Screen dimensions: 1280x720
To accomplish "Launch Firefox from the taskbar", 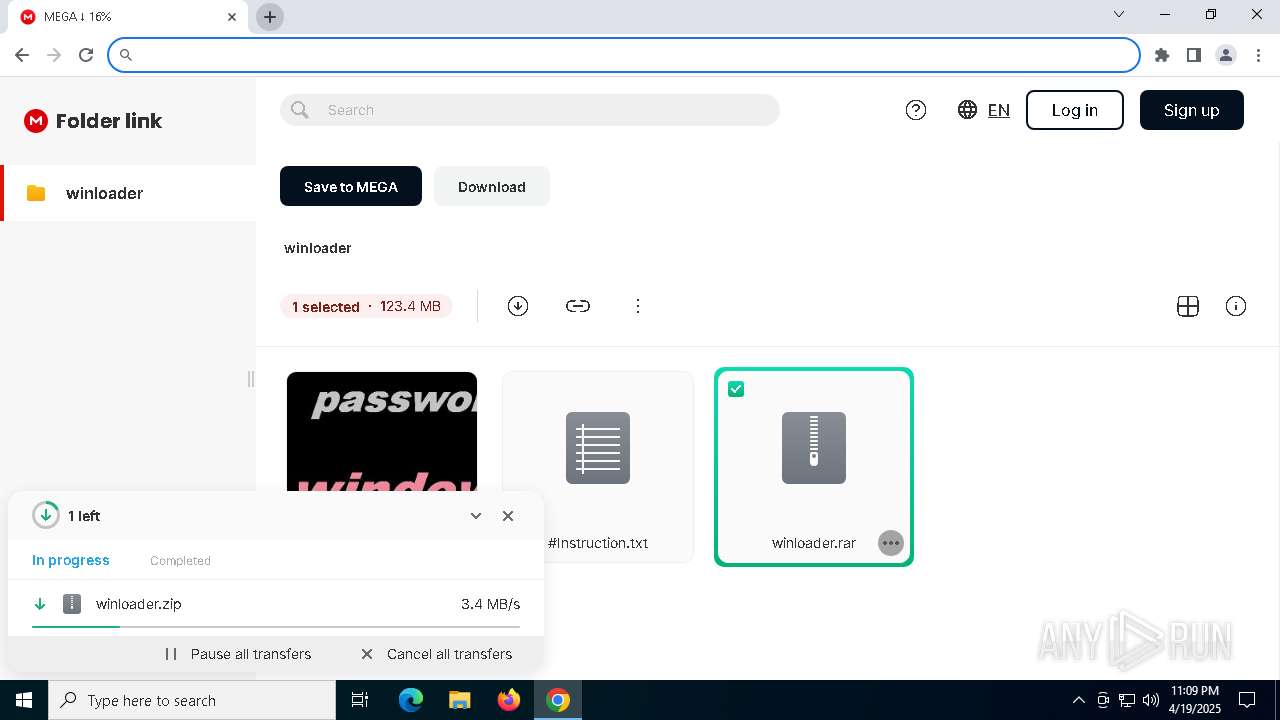I will [x=509, y=700].
